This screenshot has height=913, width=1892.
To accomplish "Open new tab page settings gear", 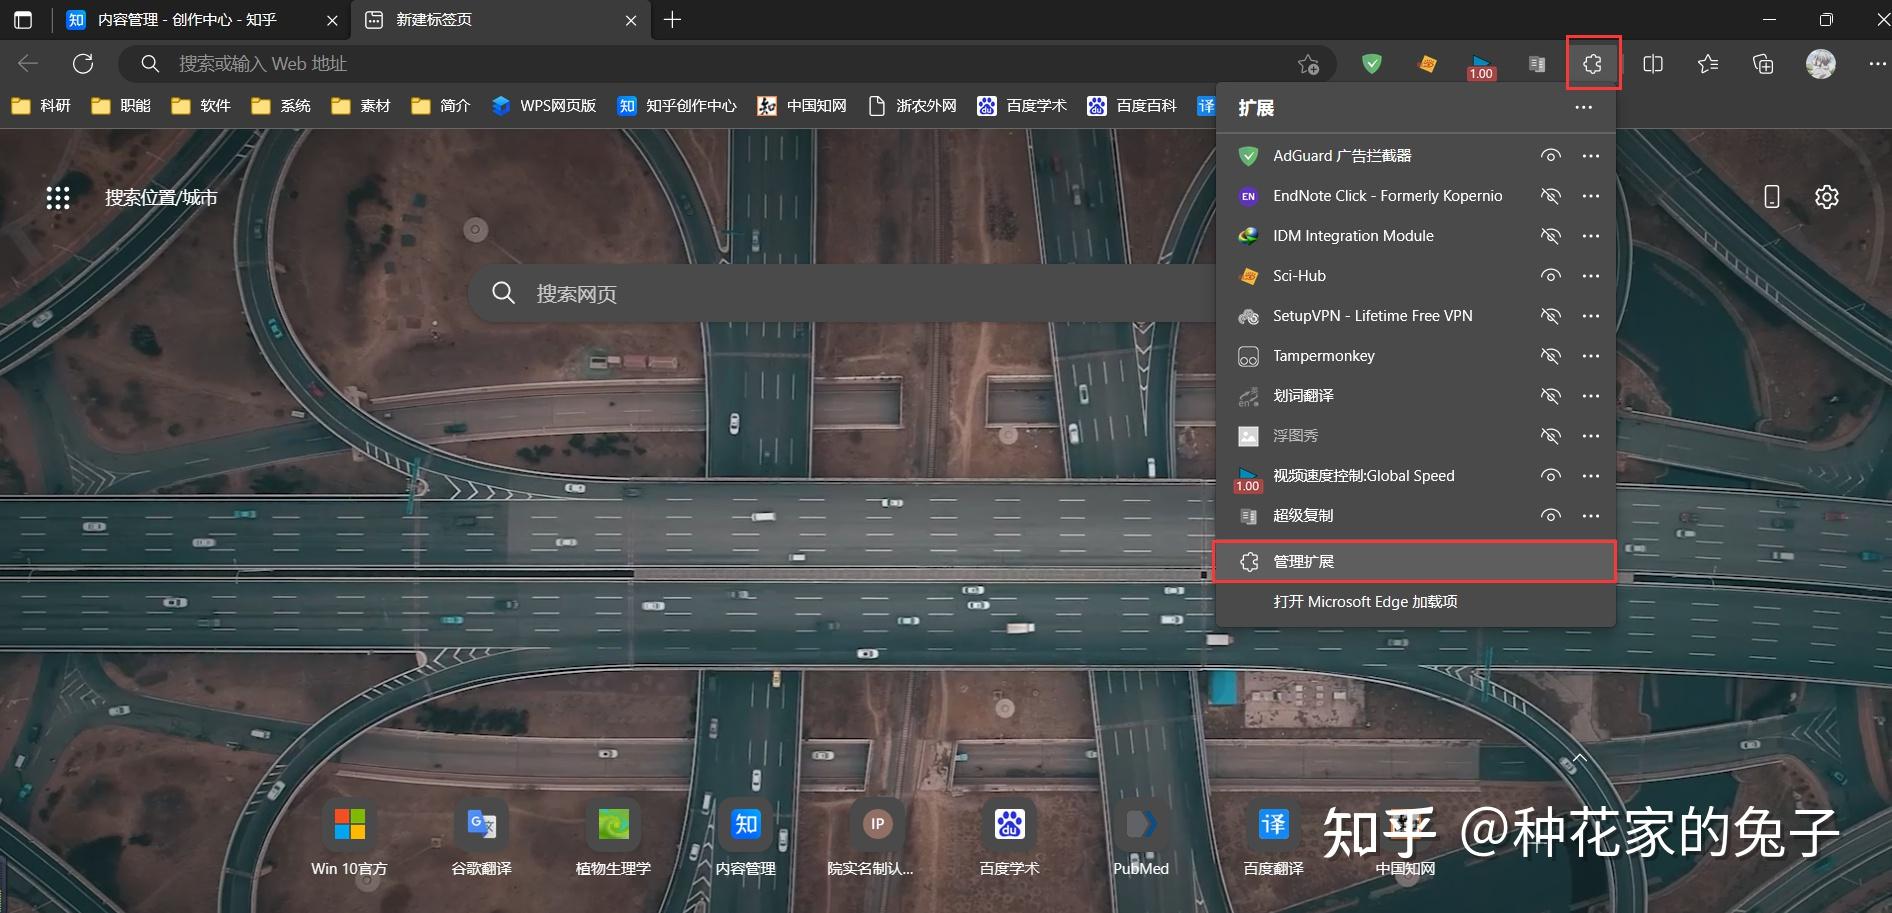I will (x=1827, y=197).
